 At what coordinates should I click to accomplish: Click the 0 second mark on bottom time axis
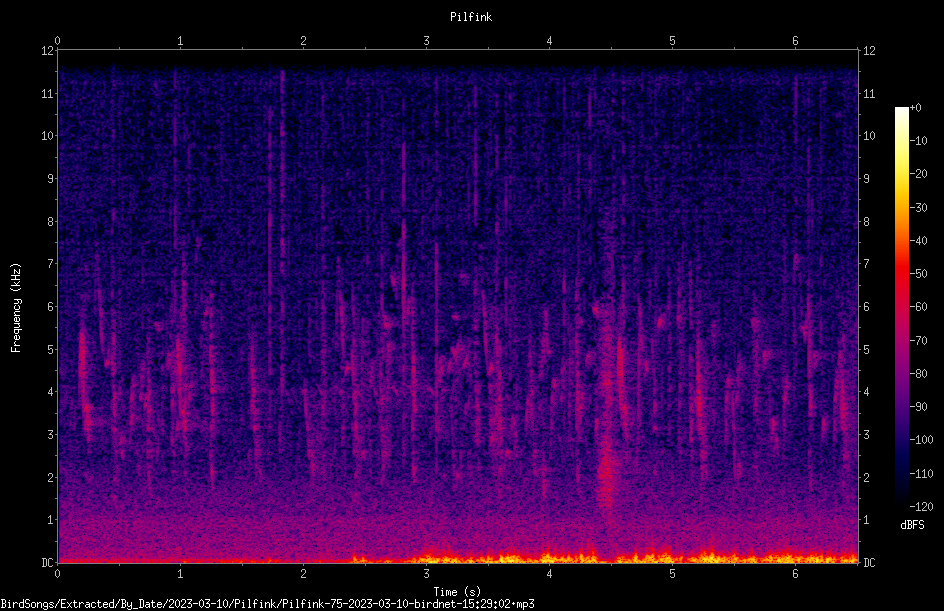[57, 574]
